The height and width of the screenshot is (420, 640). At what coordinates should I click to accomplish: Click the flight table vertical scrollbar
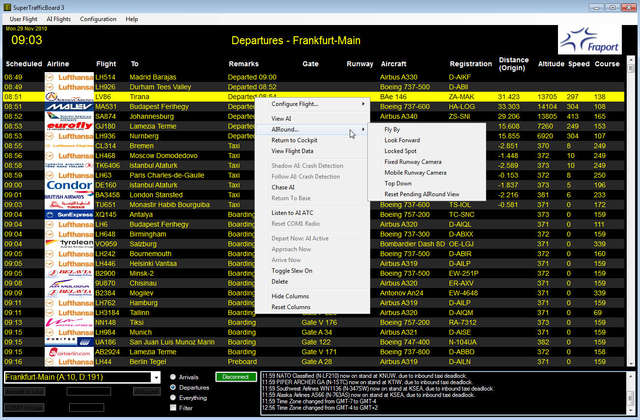tap(631, 211)
